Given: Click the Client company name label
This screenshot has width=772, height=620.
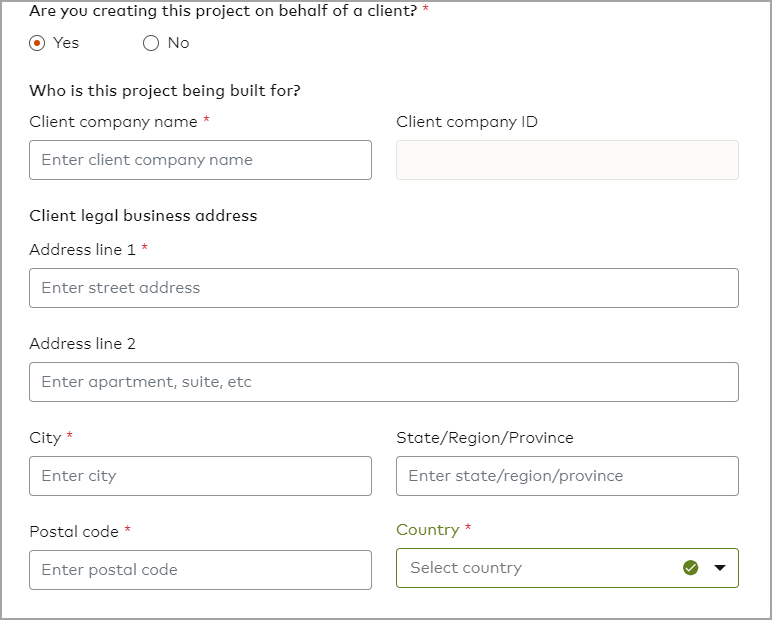Looking at the screenshot, I should point(113,122).
